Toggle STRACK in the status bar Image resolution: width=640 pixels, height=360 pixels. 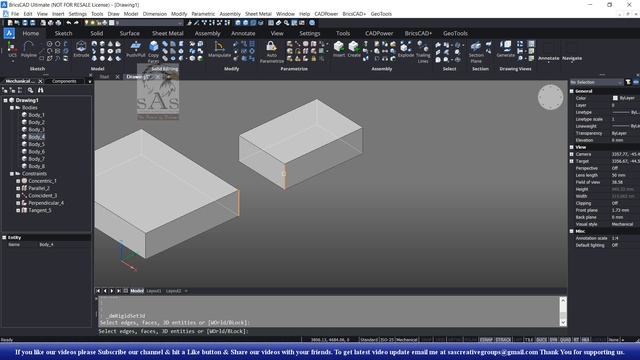click(x=503, y=340)
